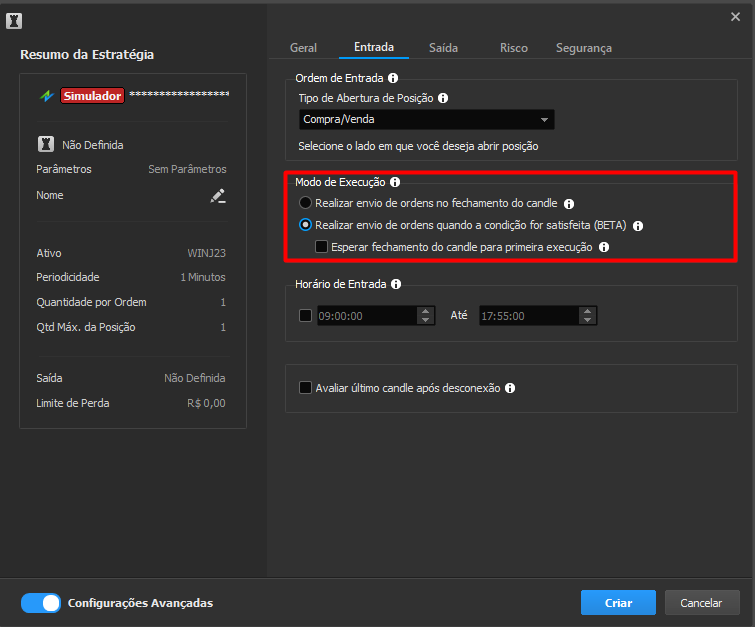Viewport: 755px width, 627px height.
Task: Show info for Esperar fechamento do candle
Action: coord(604,247)
